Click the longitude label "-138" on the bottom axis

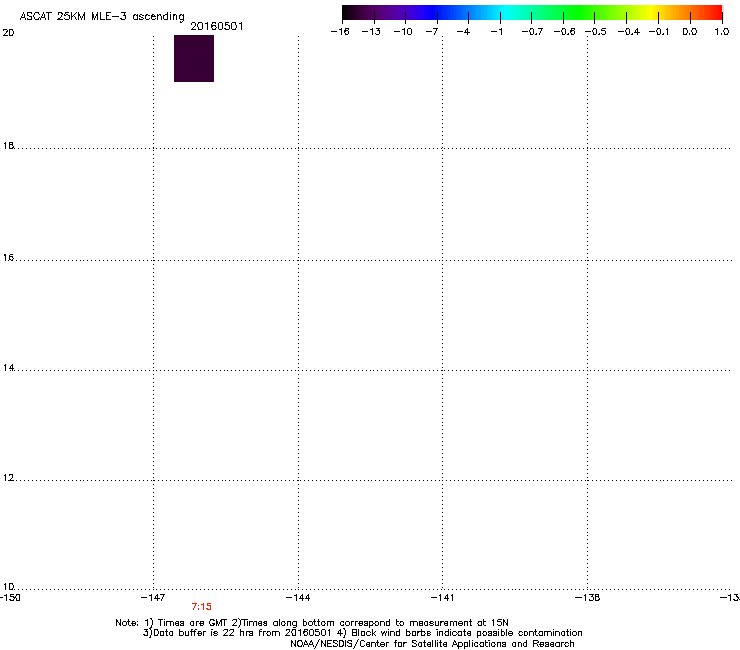coord(588,598)
